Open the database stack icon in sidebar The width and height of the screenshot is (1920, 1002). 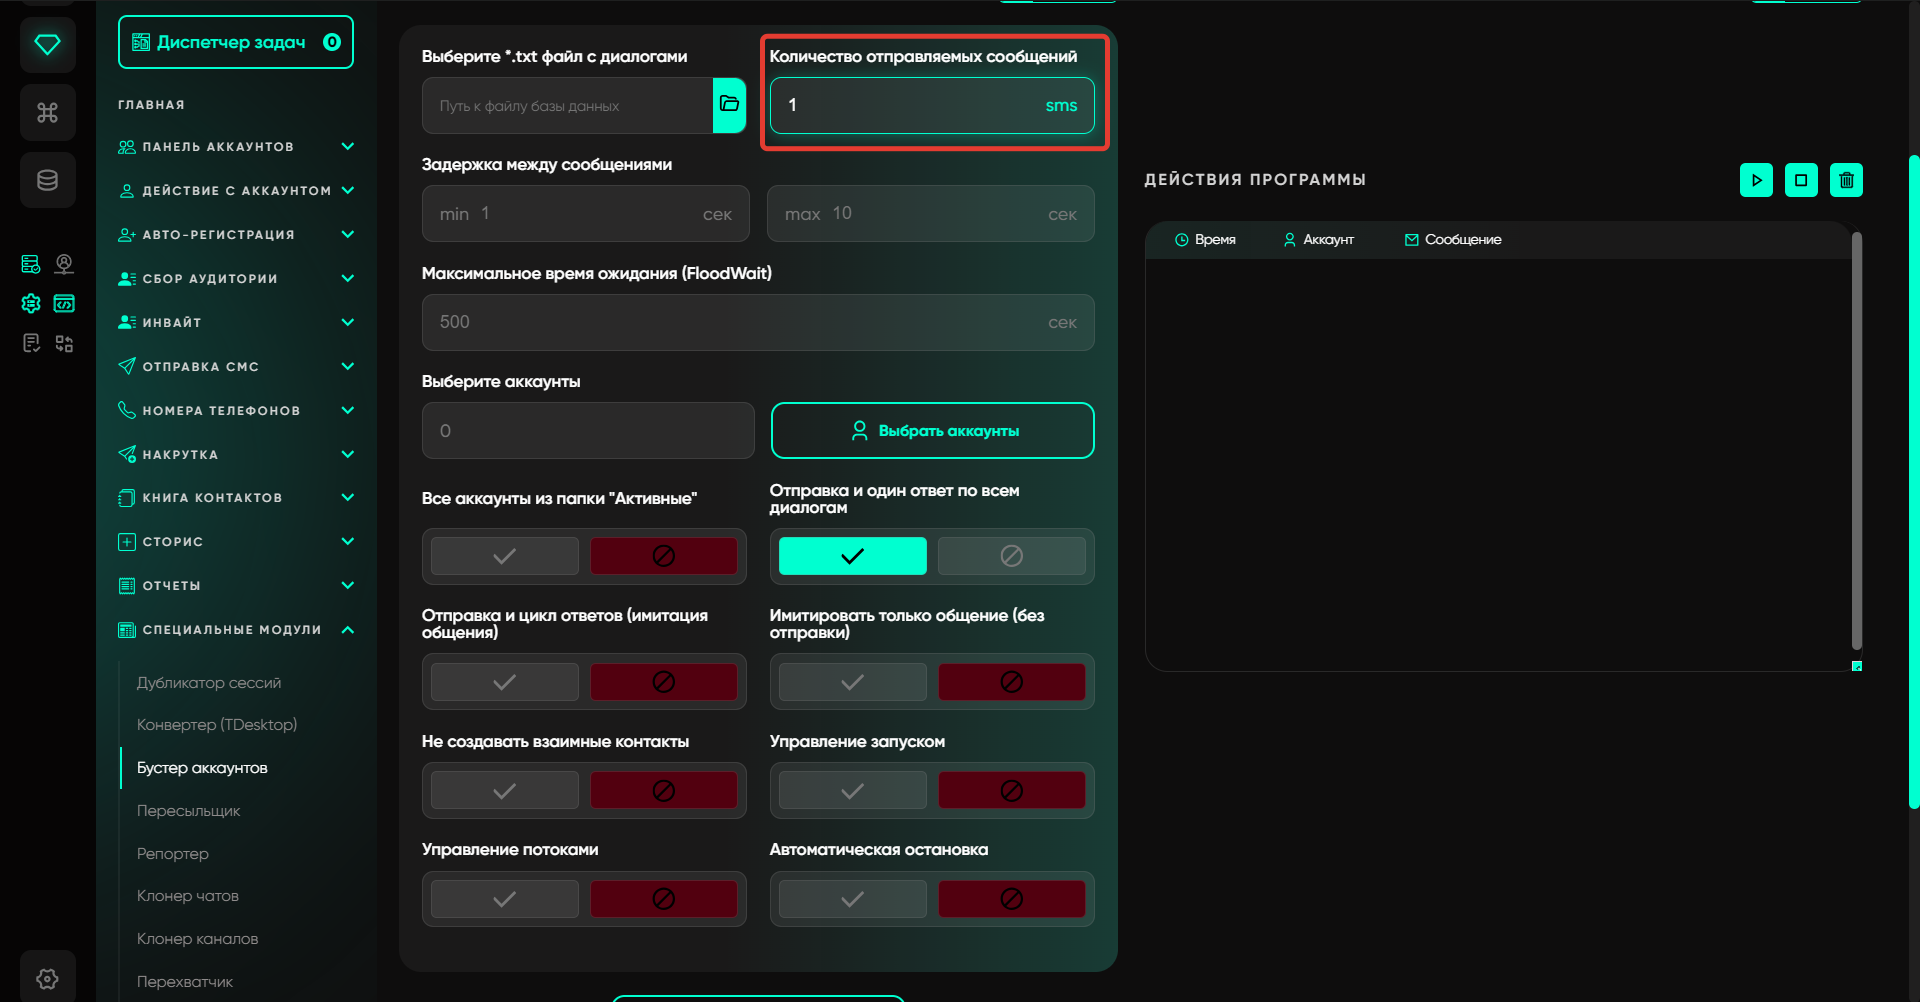47,181
